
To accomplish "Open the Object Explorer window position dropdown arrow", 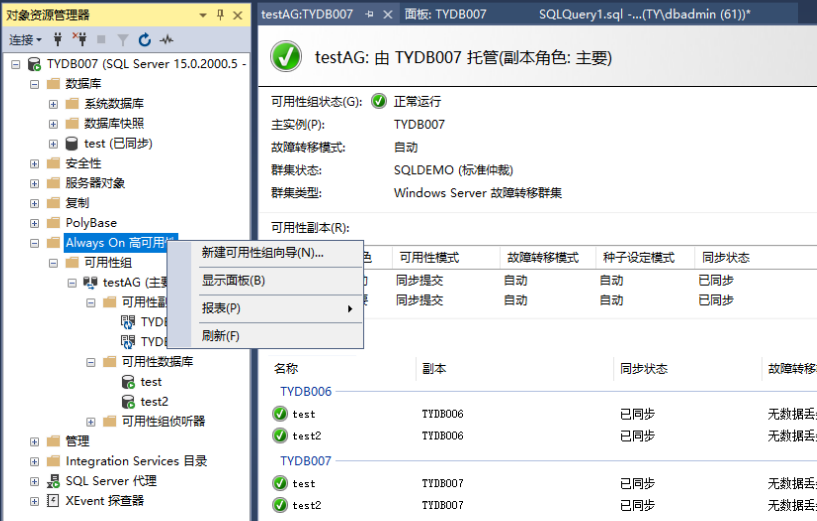I will pos(203,16).
